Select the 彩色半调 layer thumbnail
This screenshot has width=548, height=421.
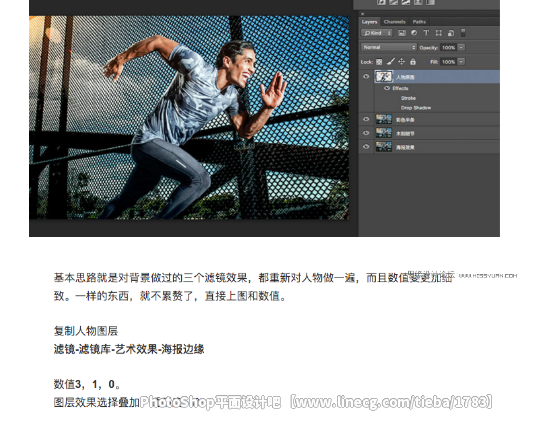coord(384,119)
